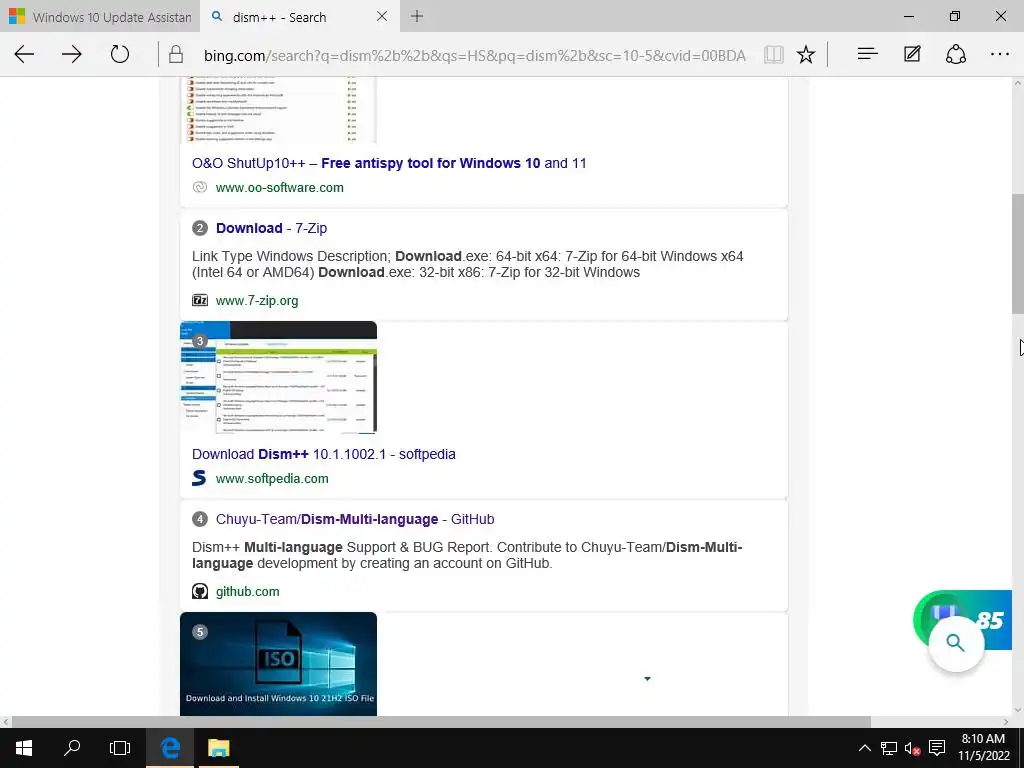Edit the bing.com address bar
The width and height of the screenshot is (1024, 768).
(474, 56)
